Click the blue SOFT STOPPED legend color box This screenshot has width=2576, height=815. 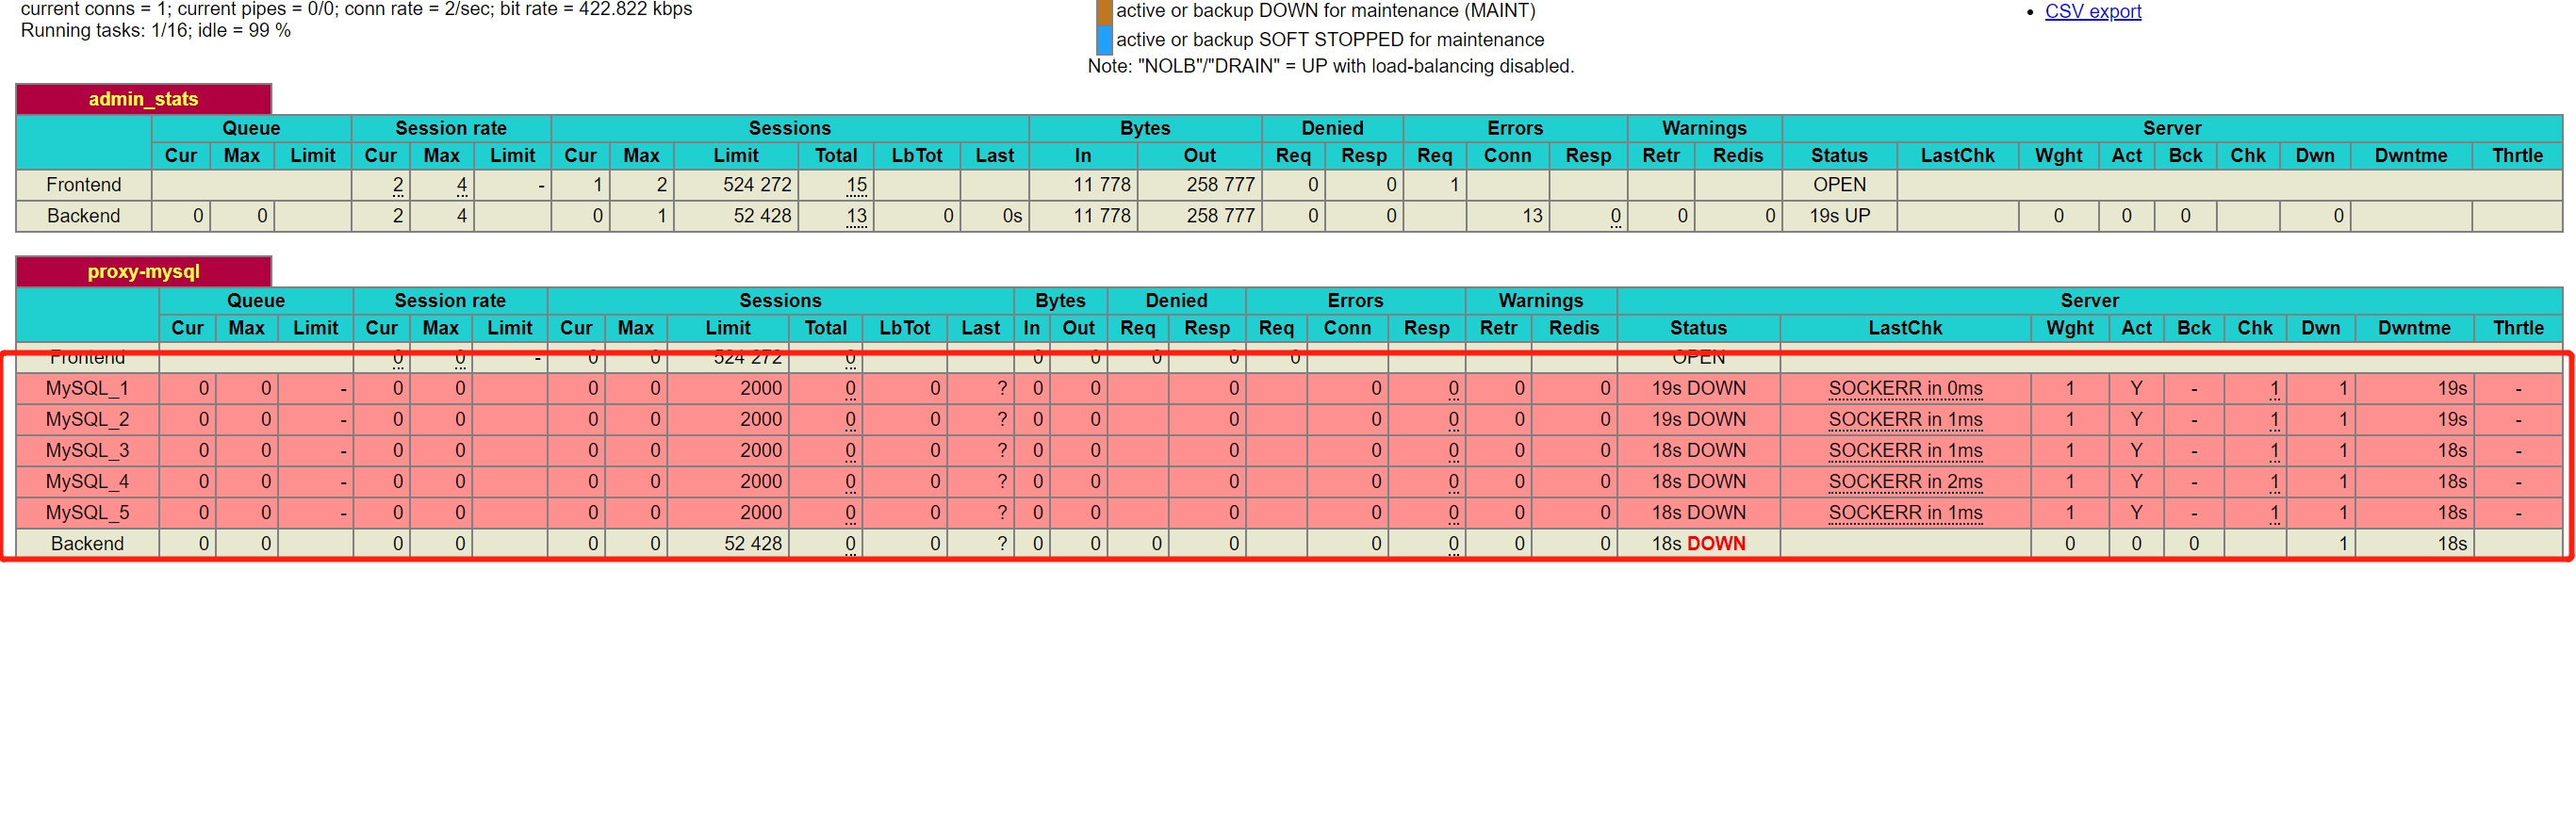1104,40
